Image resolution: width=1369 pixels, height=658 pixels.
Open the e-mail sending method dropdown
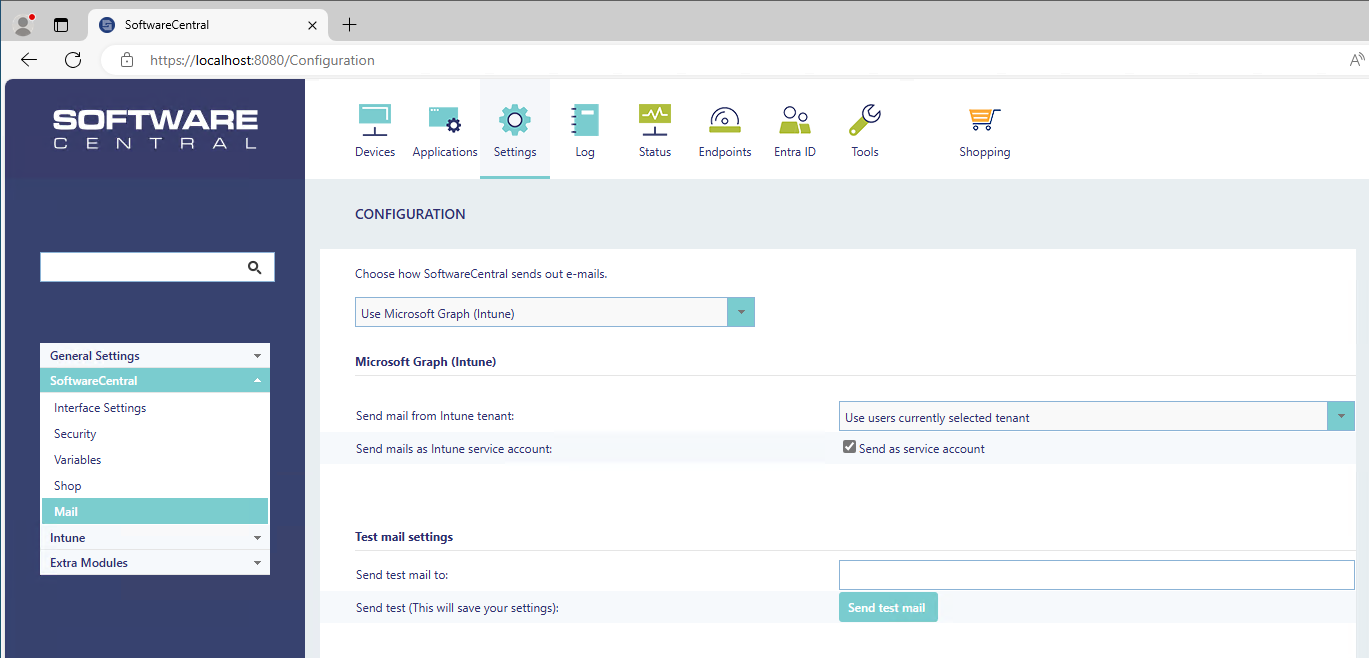740,313
